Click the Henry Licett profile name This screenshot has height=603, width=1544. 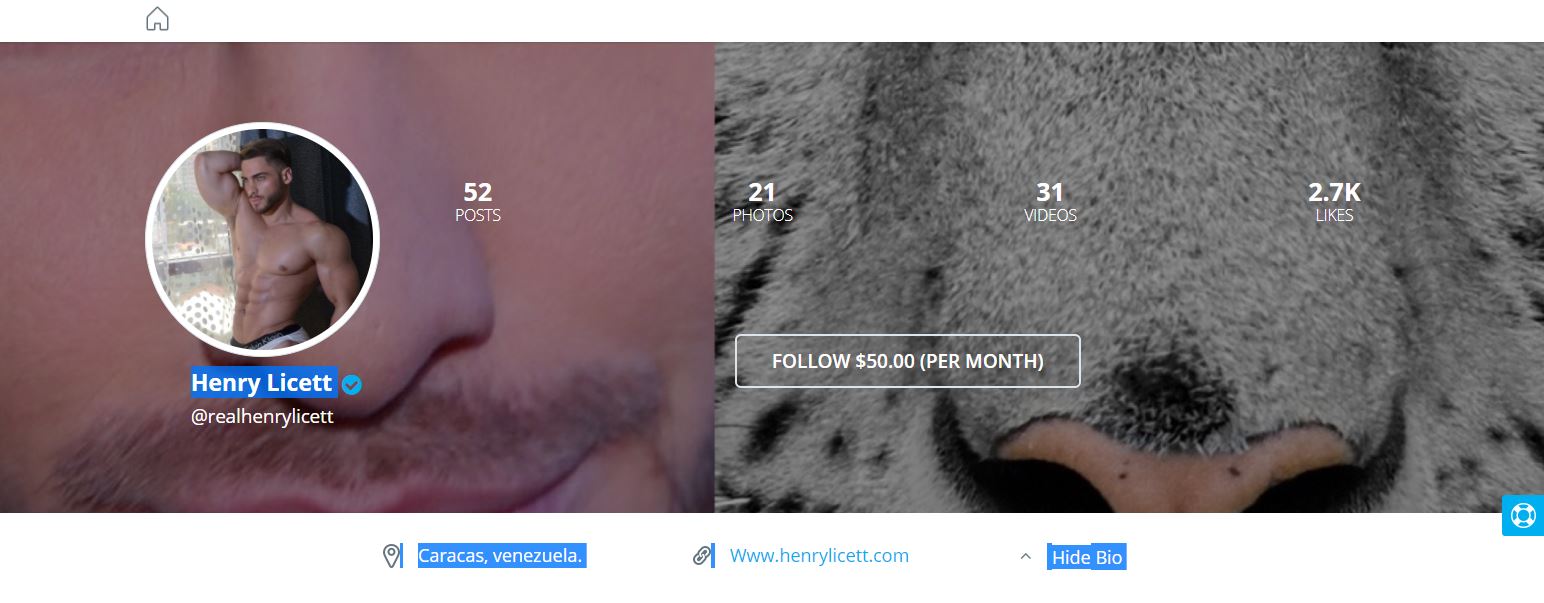click(262, 383)
